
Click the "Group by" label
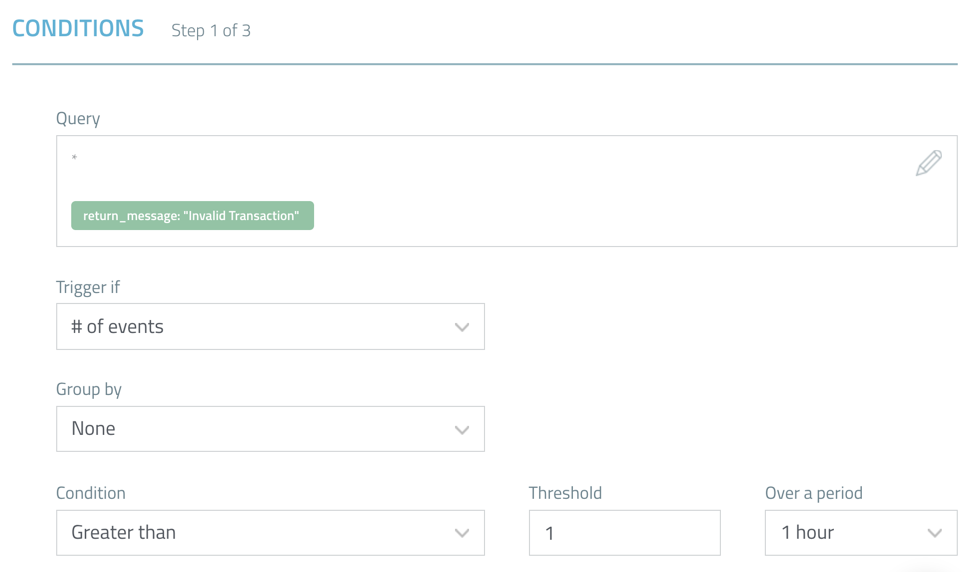tap(89, 389)
